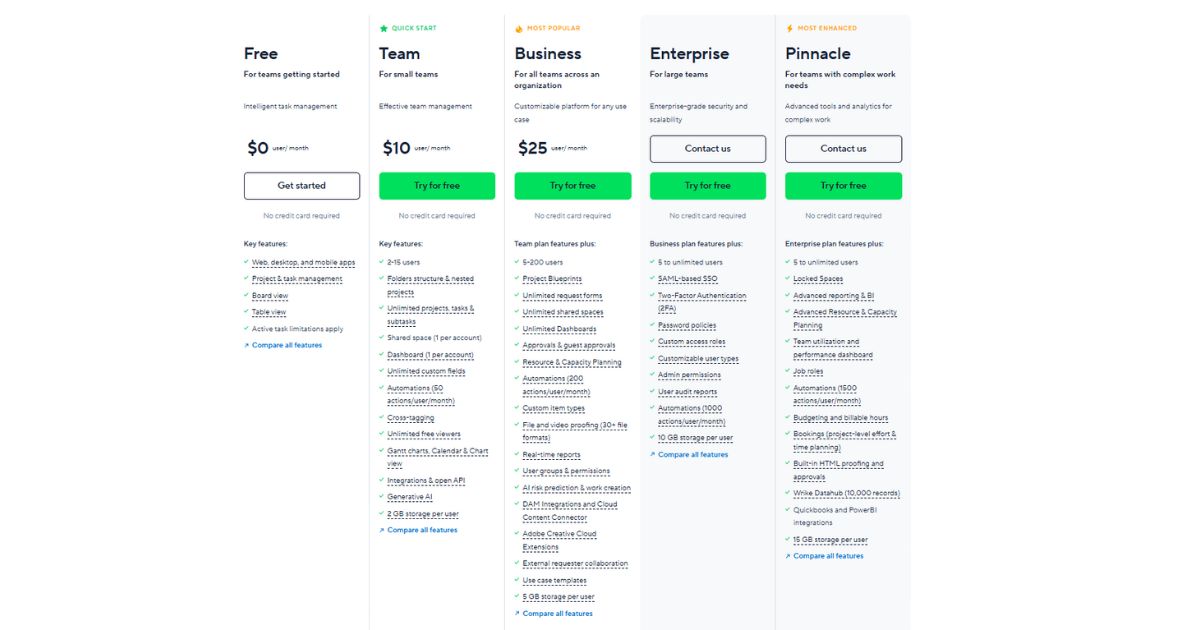
Task: Open Compare all features link under Enterprise
Action: (x=693, y=455)
